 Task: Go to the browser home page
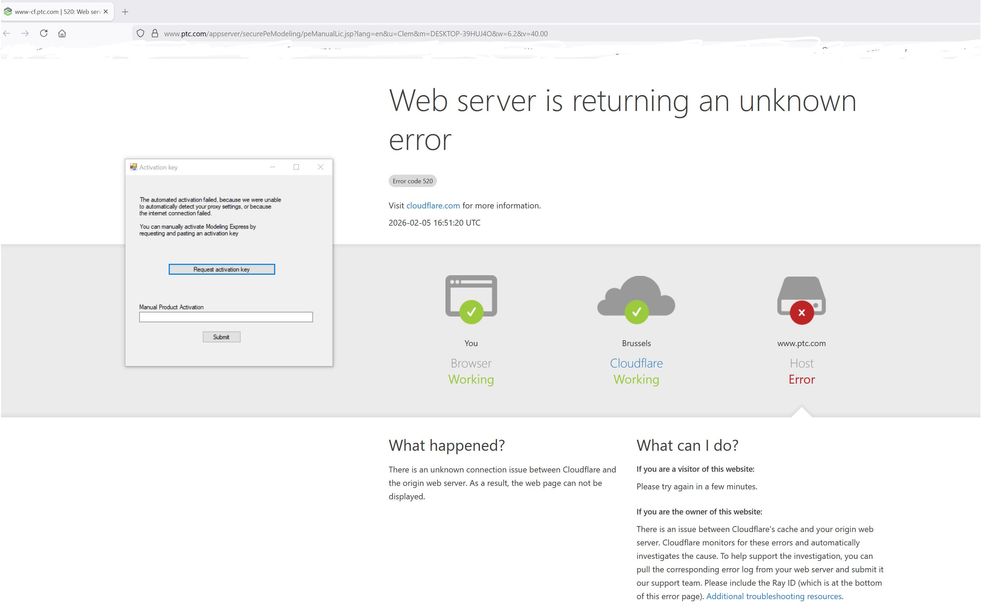[62, 33]
